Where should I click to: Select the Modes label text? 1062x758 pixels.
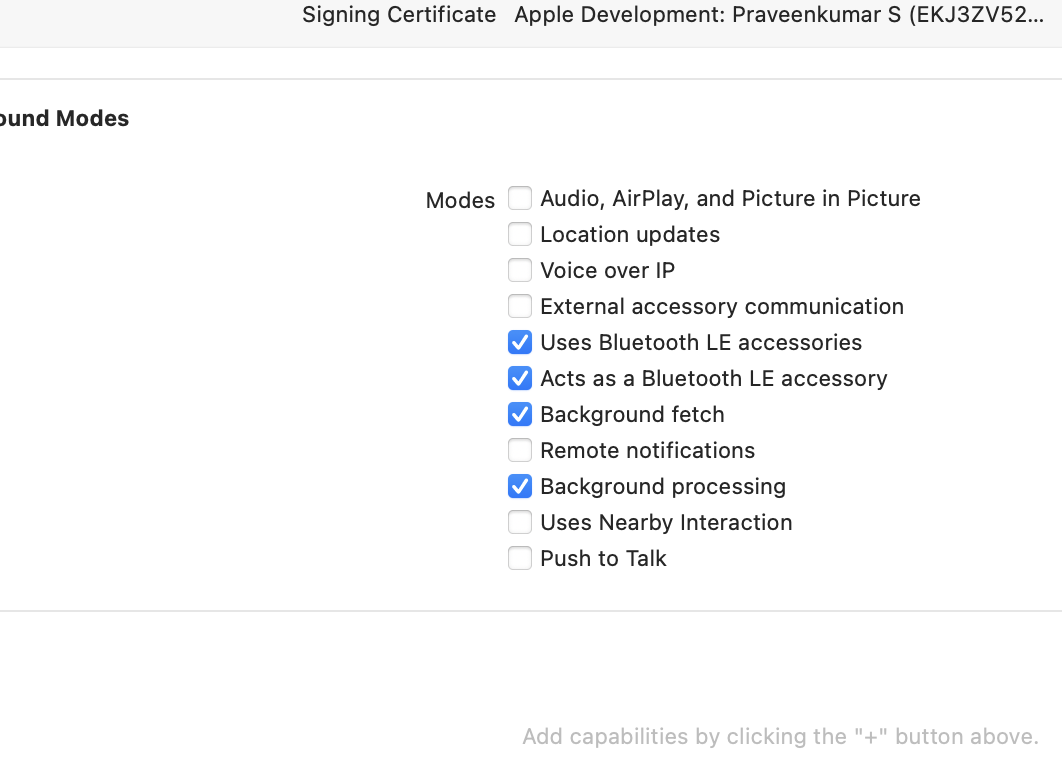tap(460, 200)
